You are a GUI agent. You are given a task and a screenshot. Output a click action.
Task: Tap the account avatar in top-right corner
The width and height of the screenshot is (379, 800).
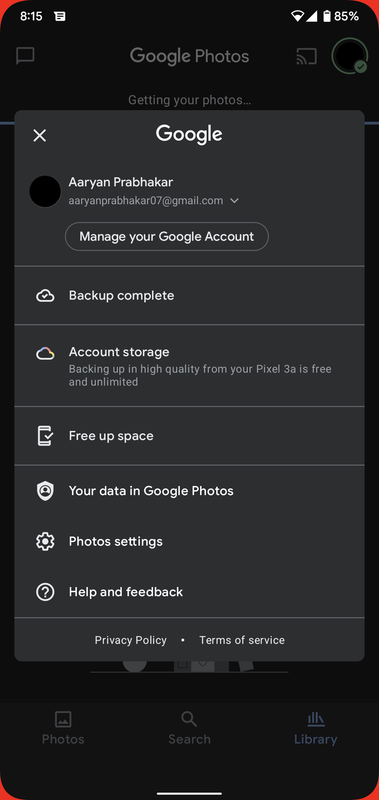point(350,56)
